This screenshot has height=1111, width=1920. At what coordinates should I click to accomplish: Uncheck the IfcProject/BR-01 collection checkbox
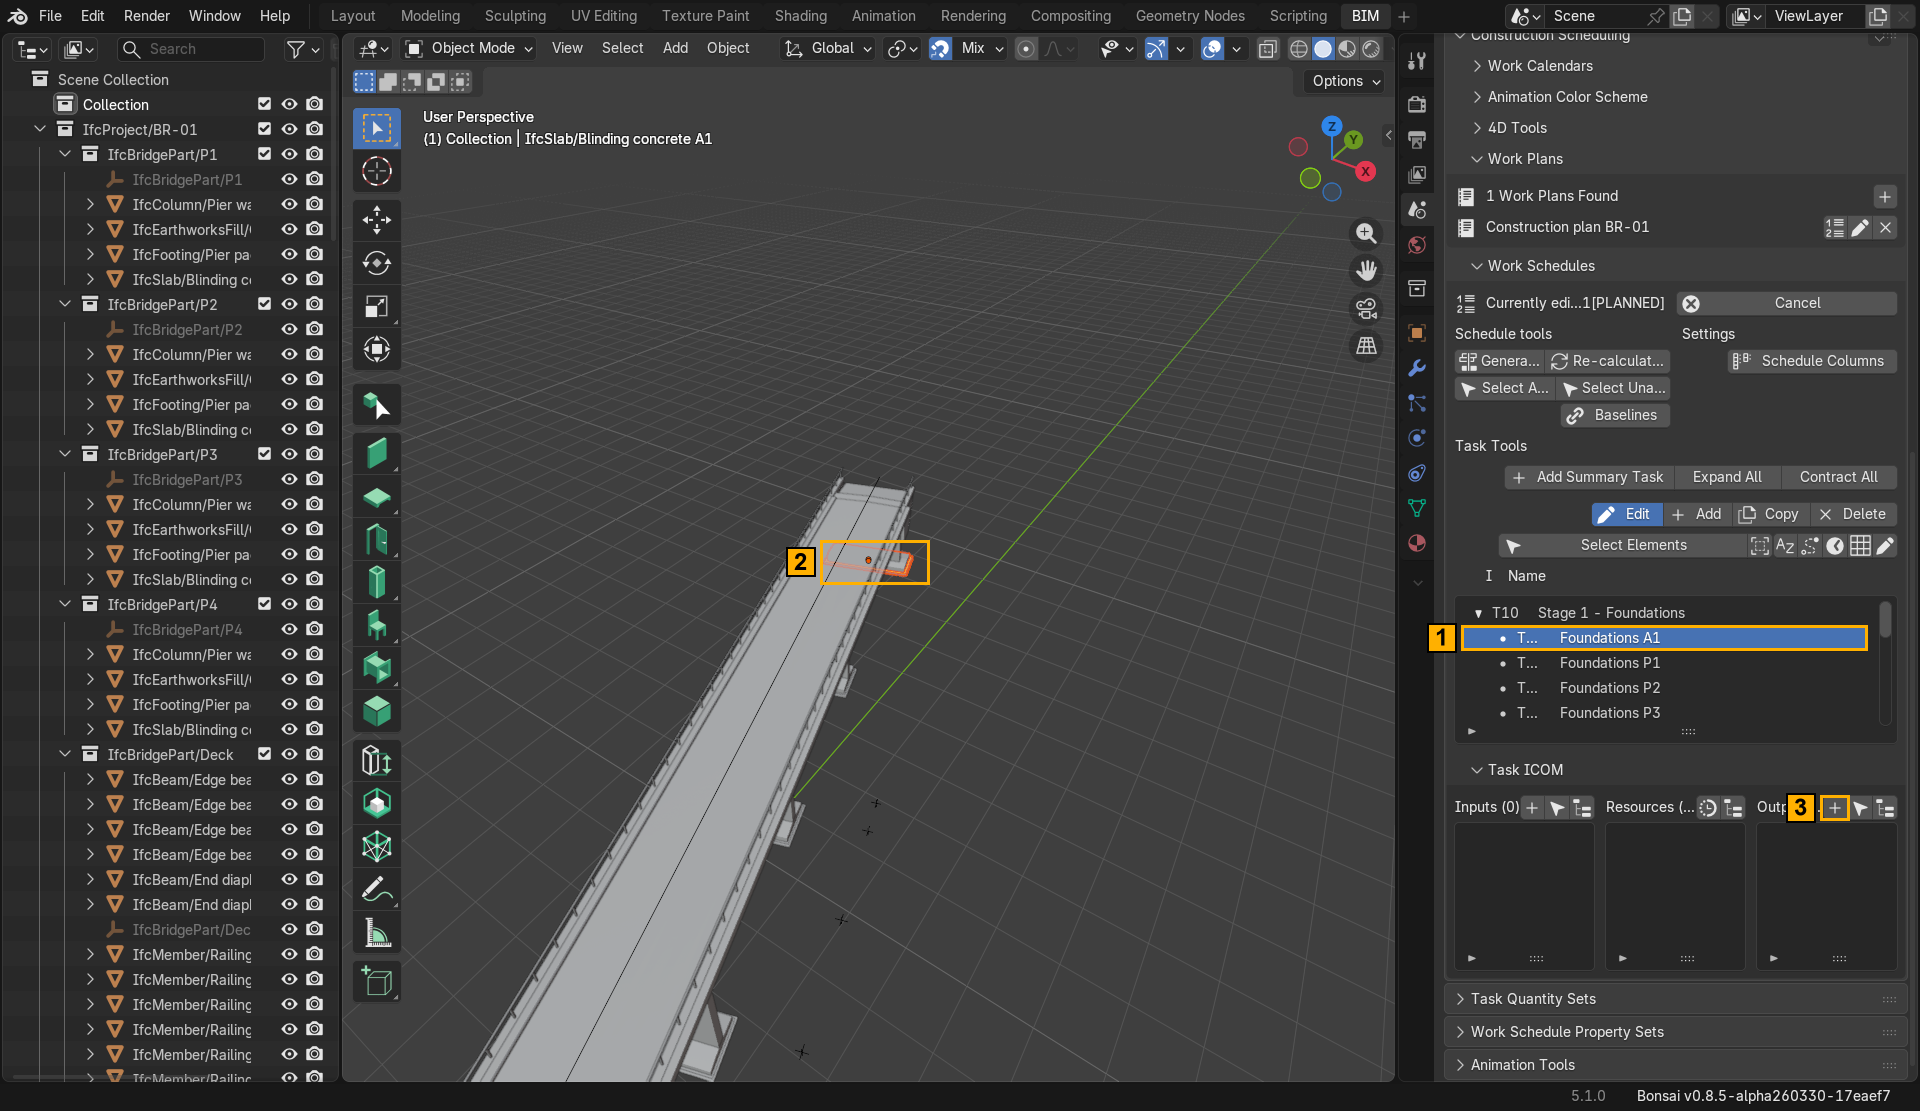pyautogui.click(x=264, y=129)
